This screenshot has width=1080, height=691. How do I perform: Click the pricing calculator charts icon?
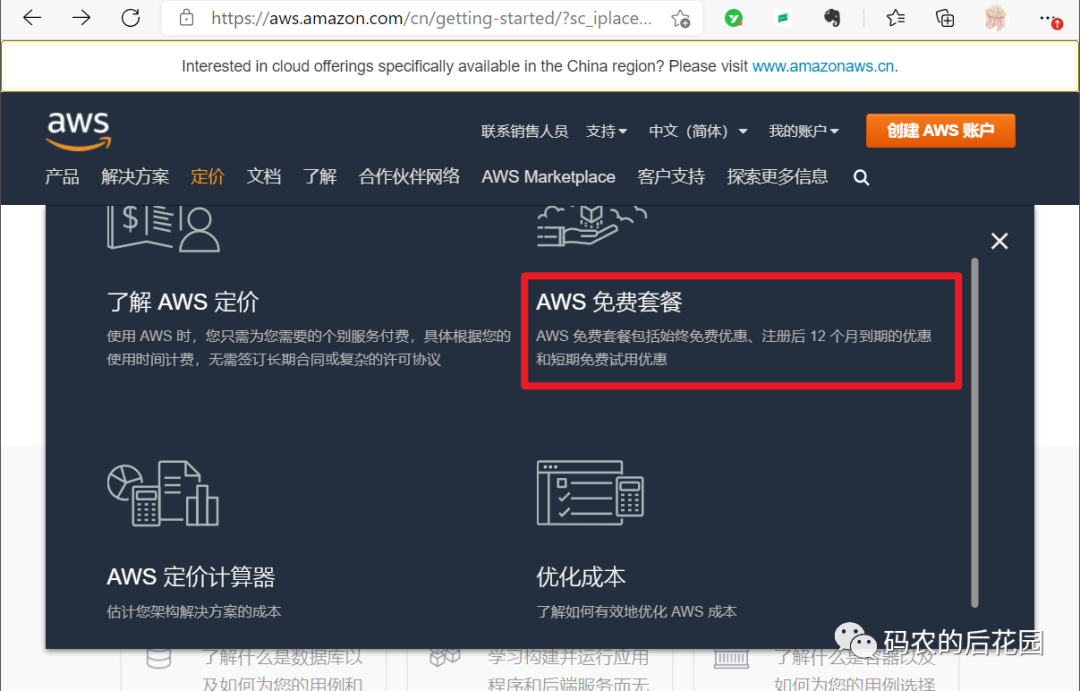pos(163,493)
